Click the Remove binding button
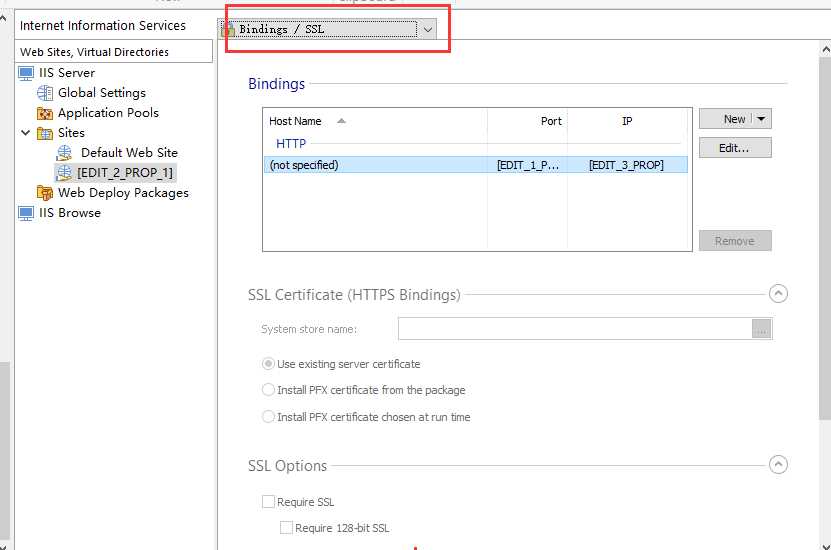Screen dimensions: 831x550 tap(735, 241)
